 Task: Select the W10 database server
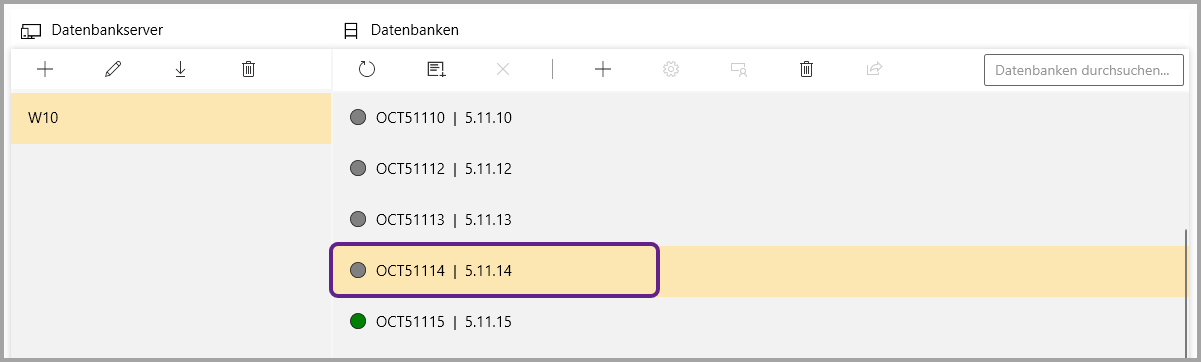[171, 118]
